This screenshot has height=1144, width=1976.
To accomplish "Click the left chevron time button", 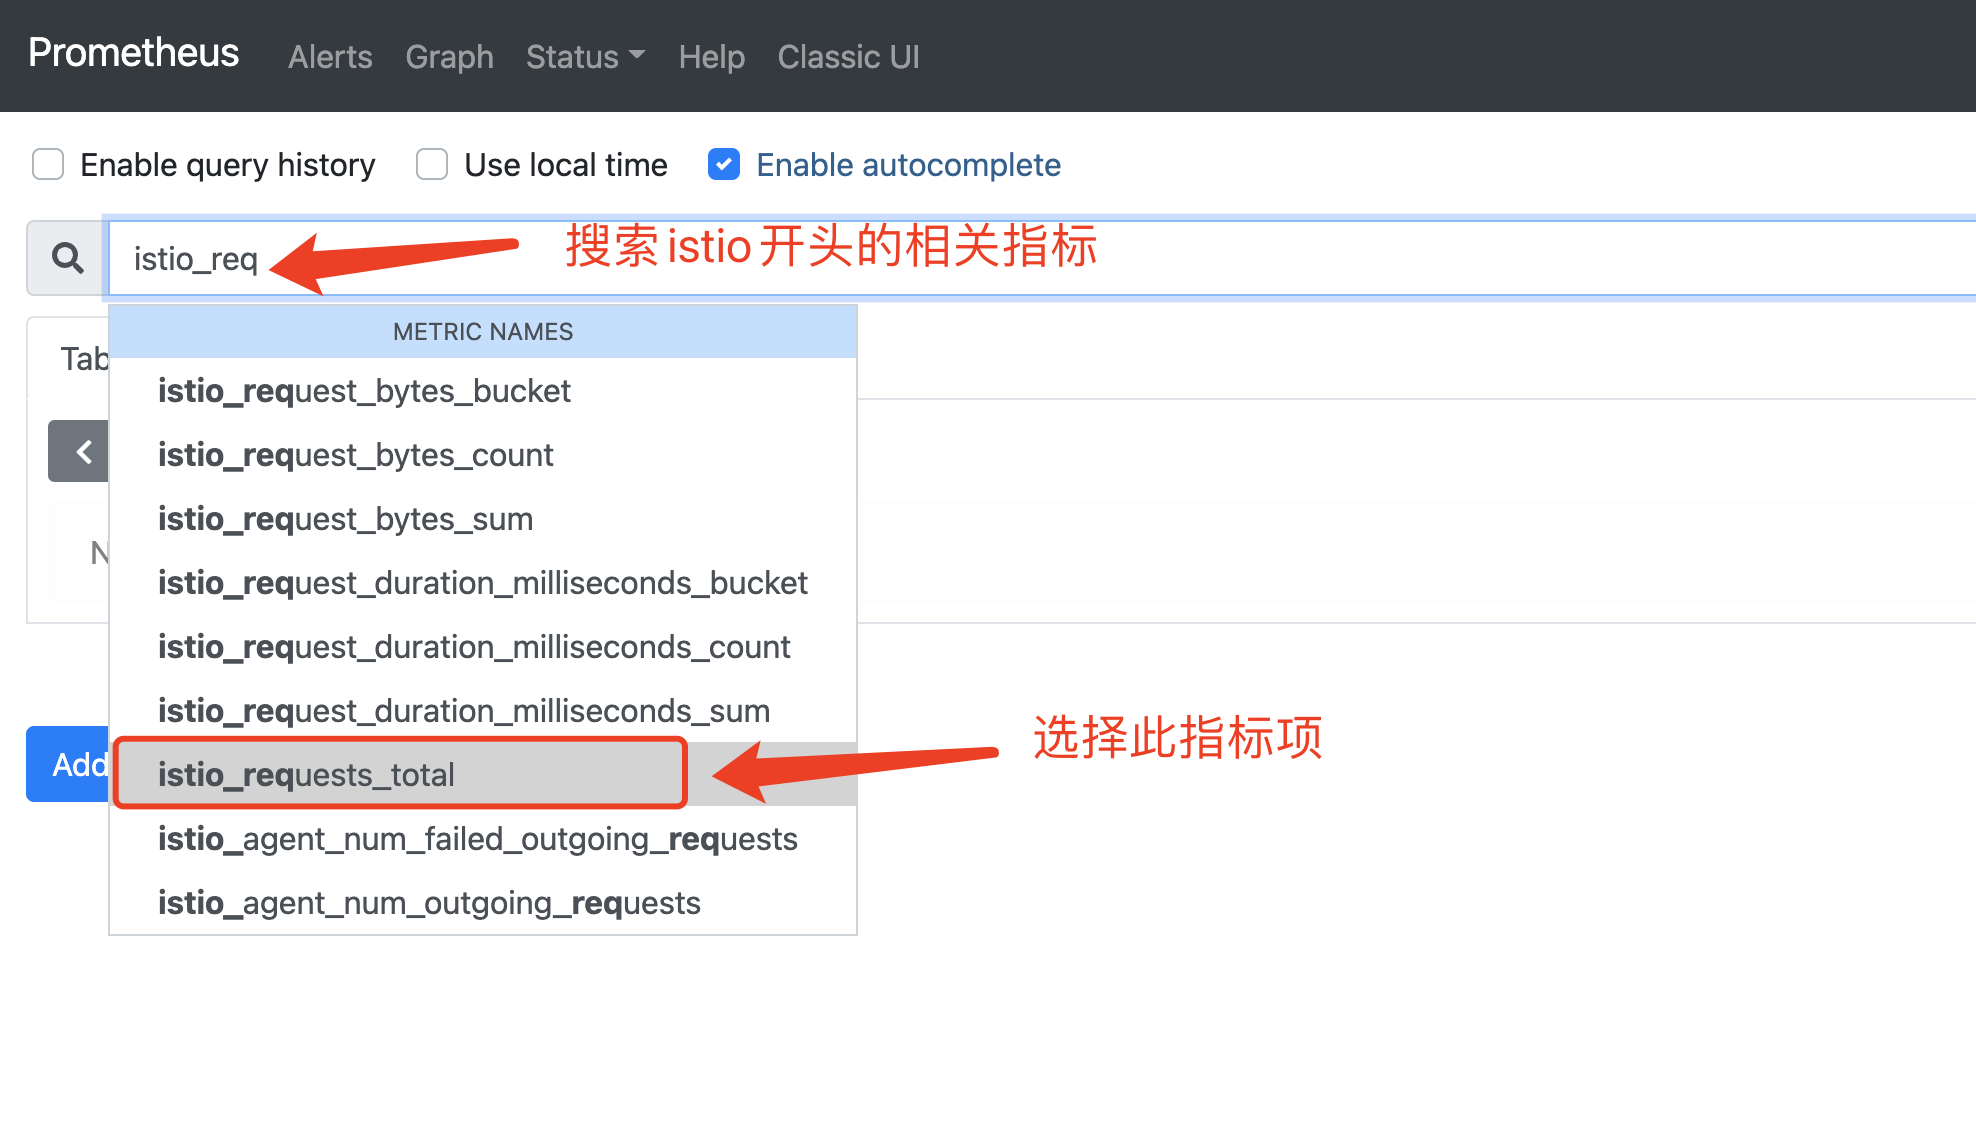I will tap(80, 452).
